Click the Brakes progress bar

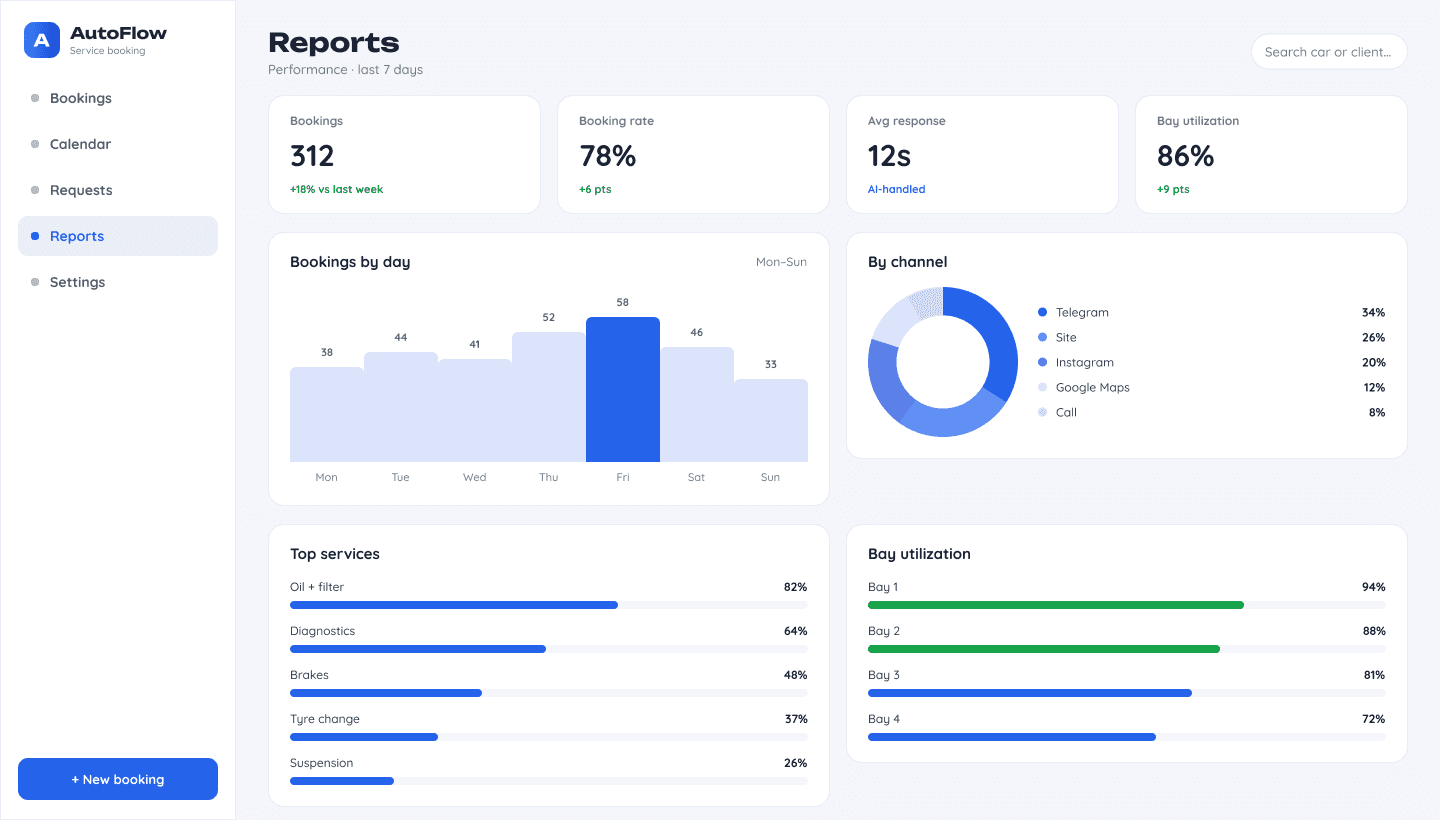[549, 693]
